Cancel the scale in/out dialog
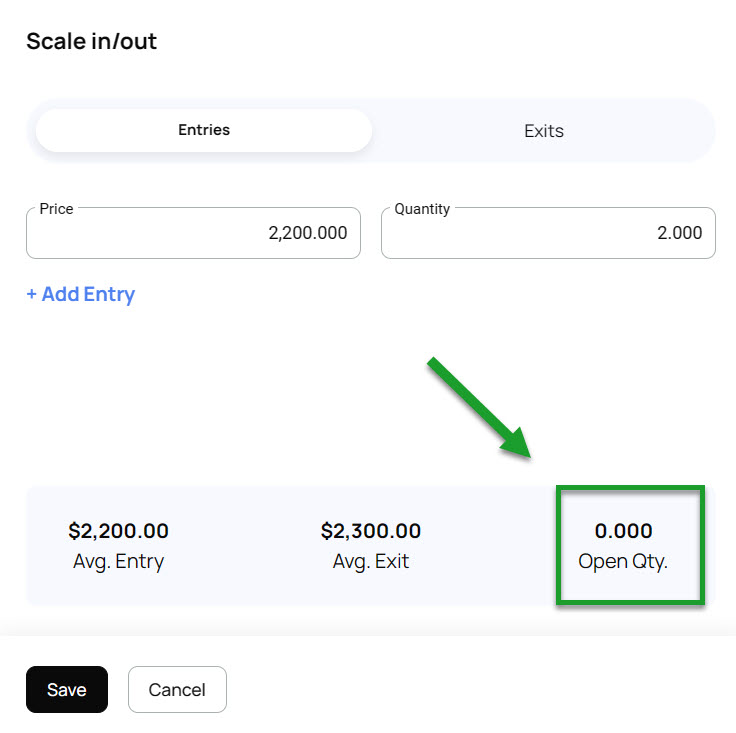Viewport: 736px width, 733px height. [177, 690]
